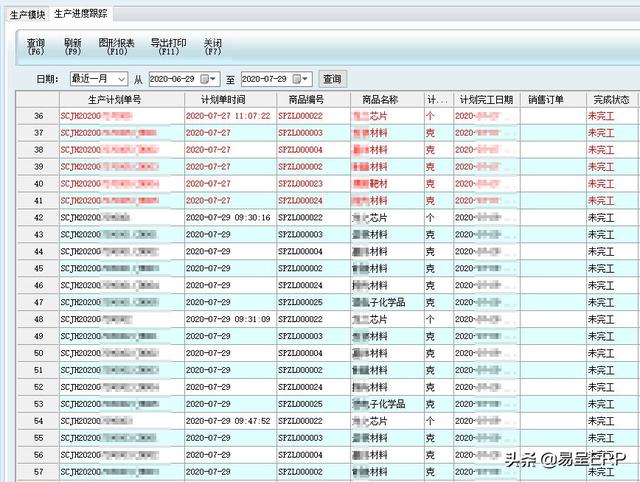Select the 生产进度跟踪 tab
Image resolution: width=640 pixels, height=482 pixels.
click(82, 15)
